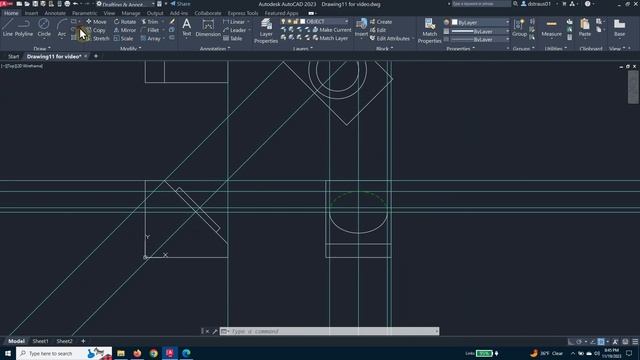Click the Trim command
This screenshot has height=360, width=640.
point(150,22)
